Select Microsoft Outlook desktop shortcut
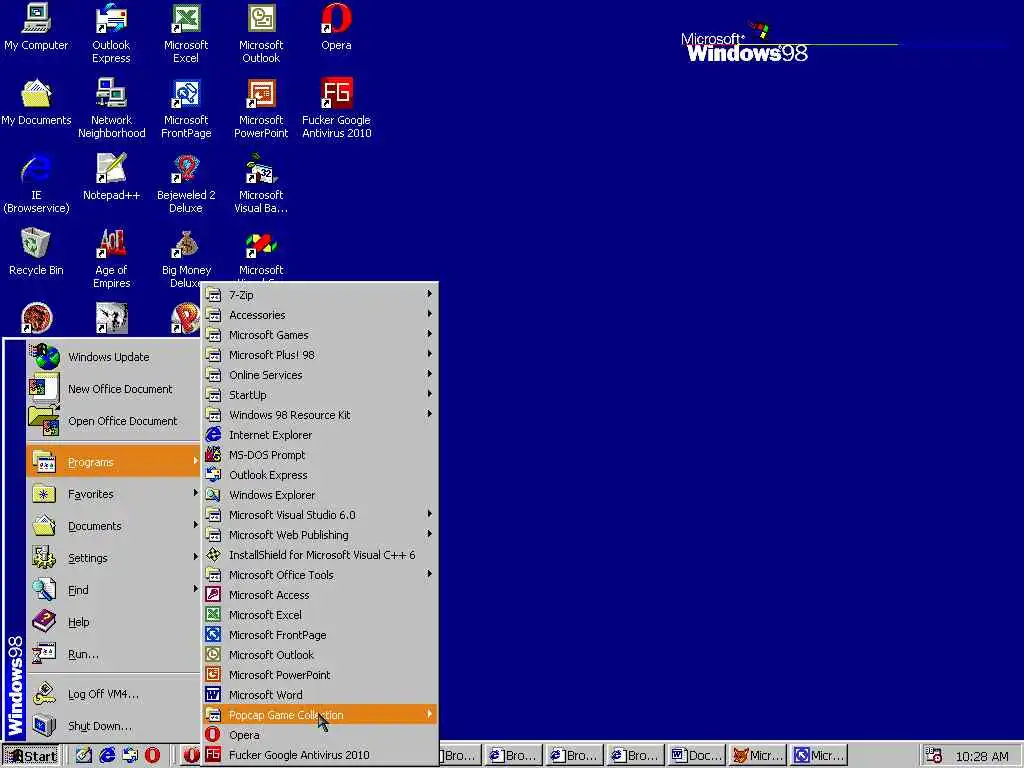Image resolution: width=1024 pixels, height=768 pixels. coord(261,33)
